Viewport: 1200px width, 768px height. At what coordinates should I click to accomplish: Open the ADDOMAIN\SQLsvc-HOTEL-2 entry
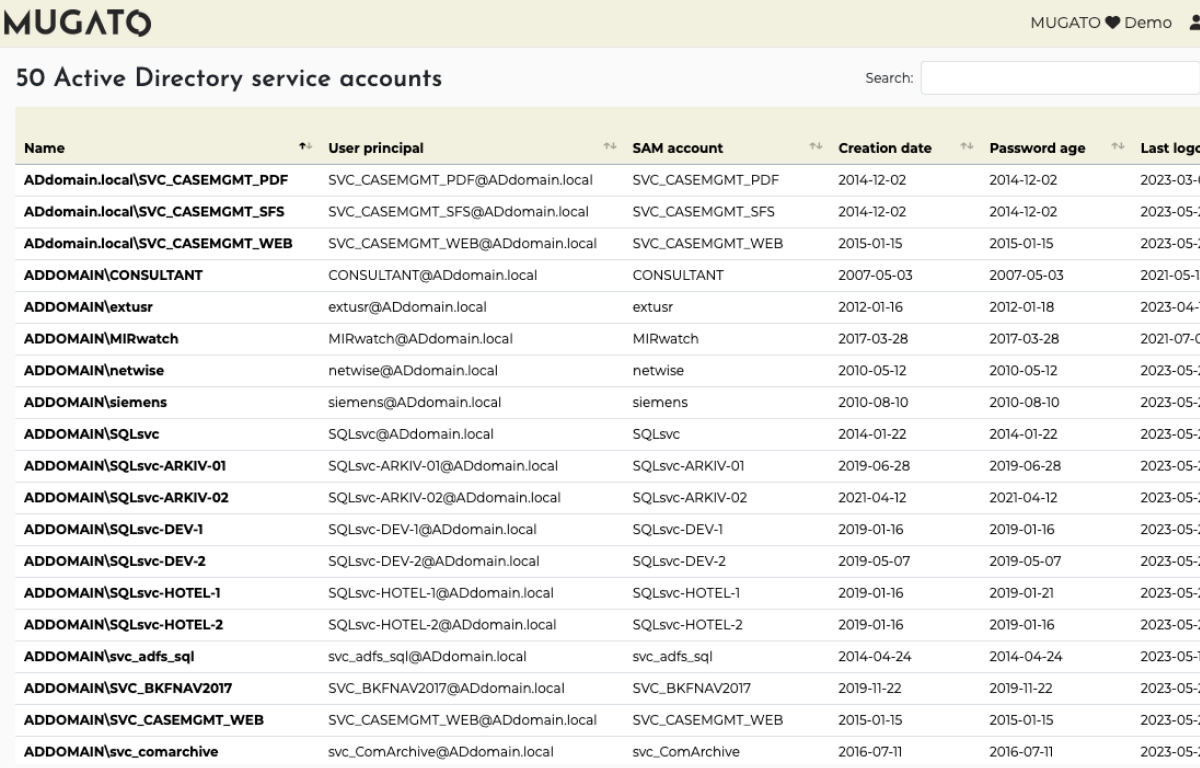coord(123,625)
